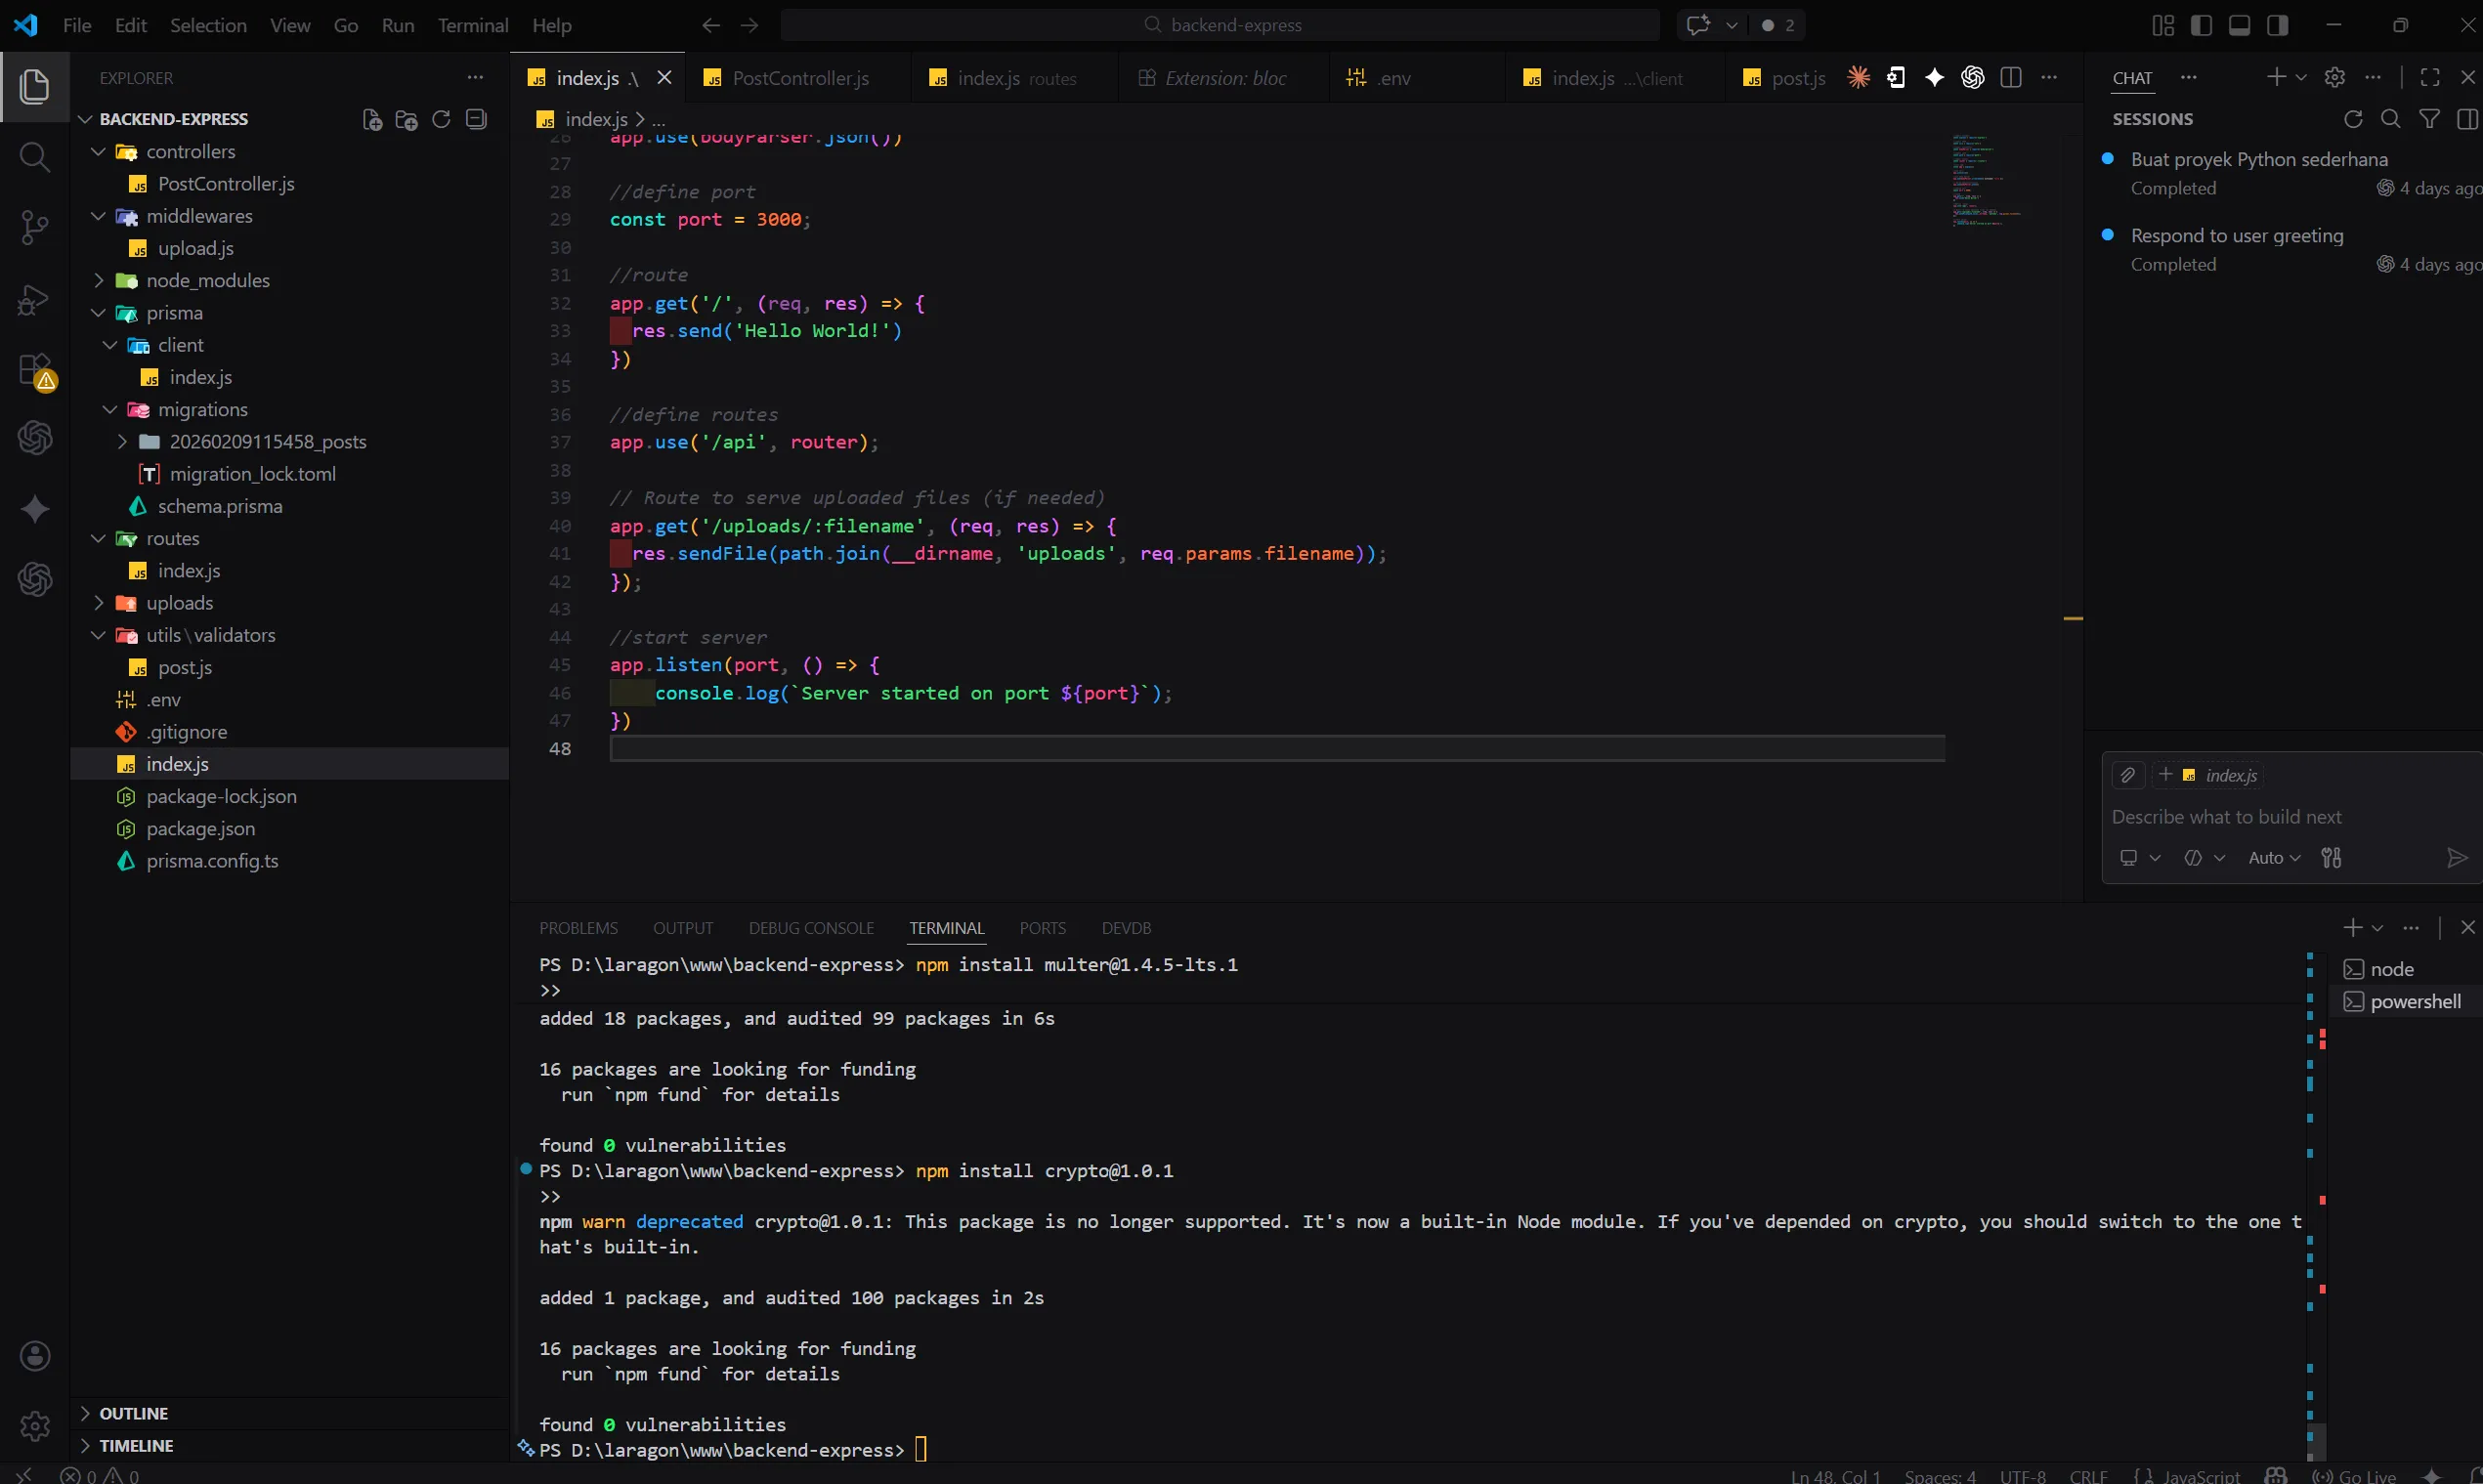Viewport: 2483px width, 1484px height.
Task: Switch to the PostController.js editor tab
Action: (x=799, y=78)
